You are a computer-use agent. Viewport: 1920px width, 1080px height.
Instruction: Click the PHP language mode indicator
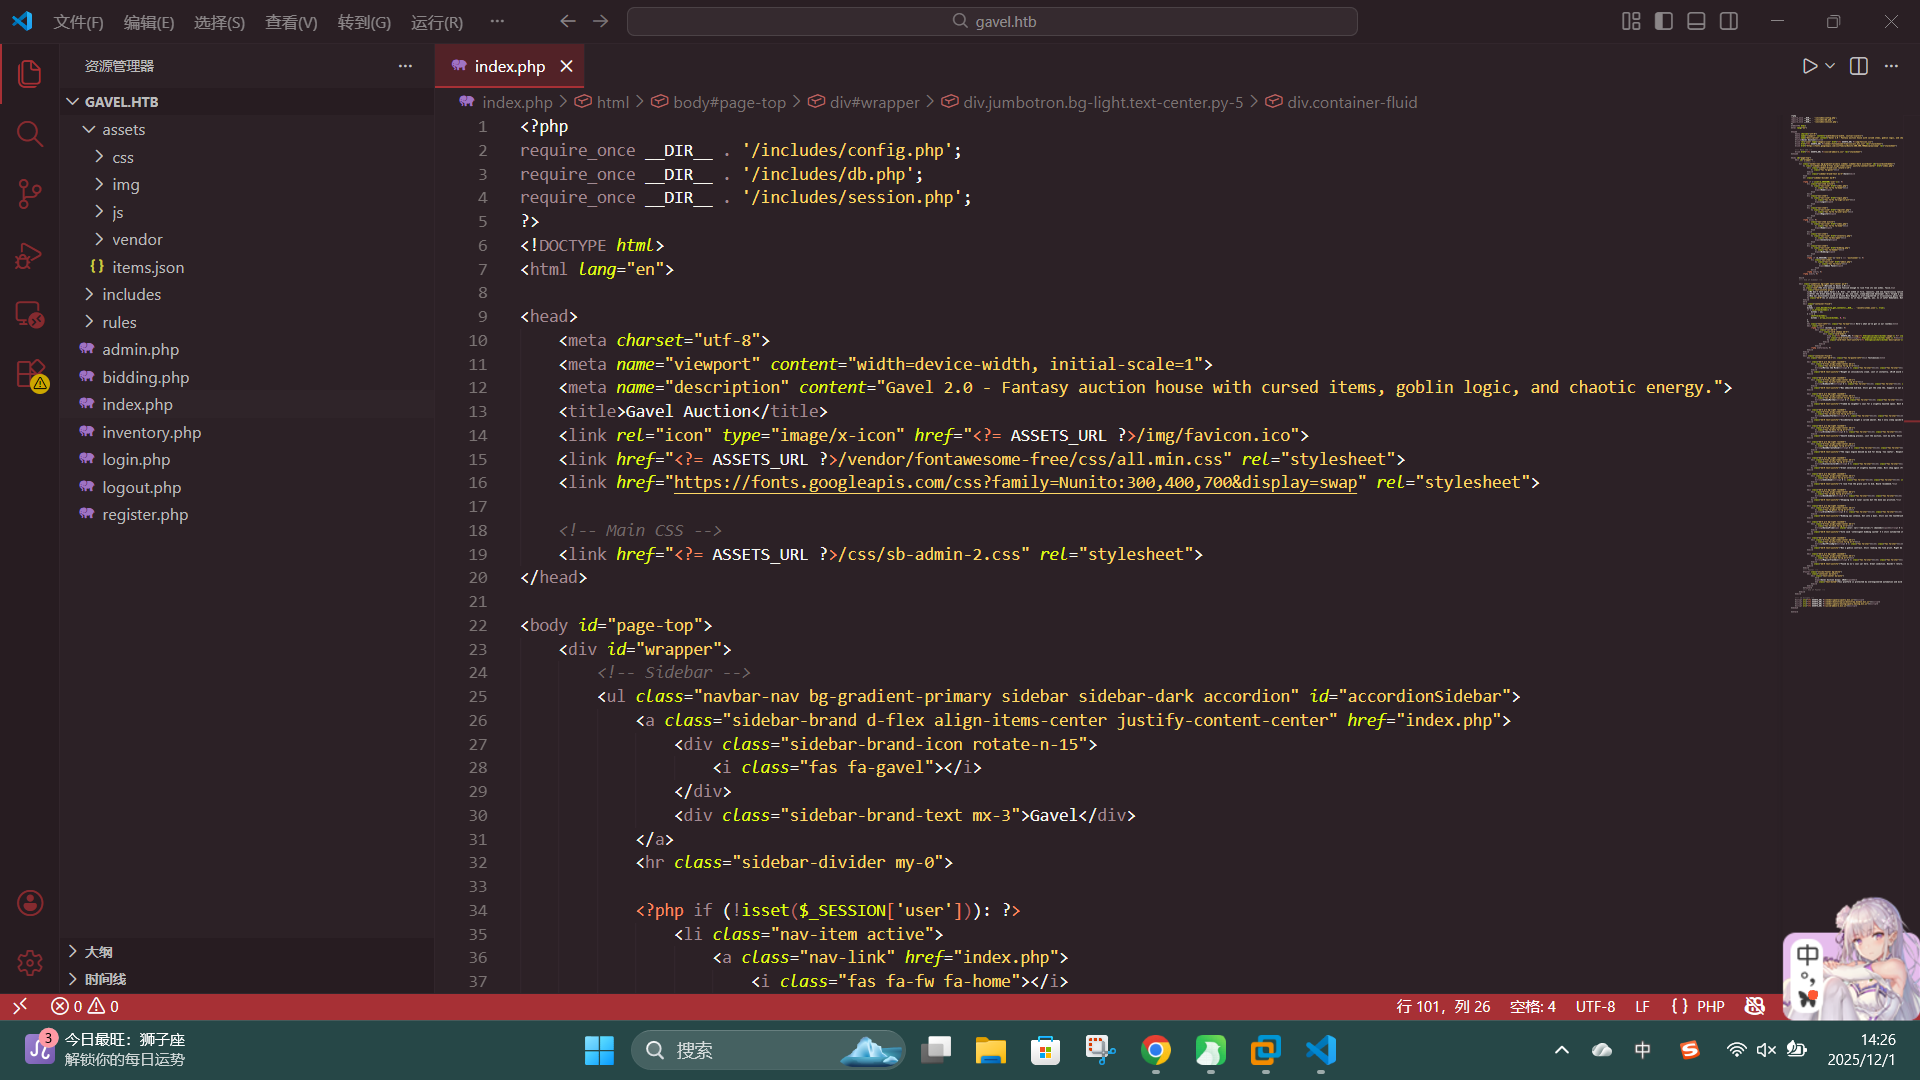[x=1710, y=1006]
